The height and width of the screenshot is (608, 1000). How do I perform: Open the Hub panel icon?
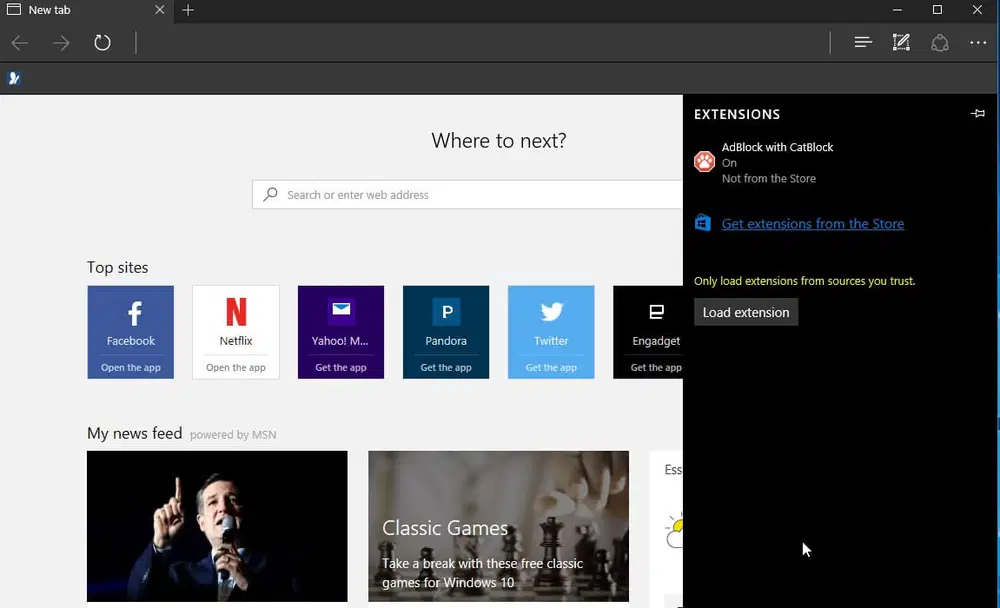point(863,42)
